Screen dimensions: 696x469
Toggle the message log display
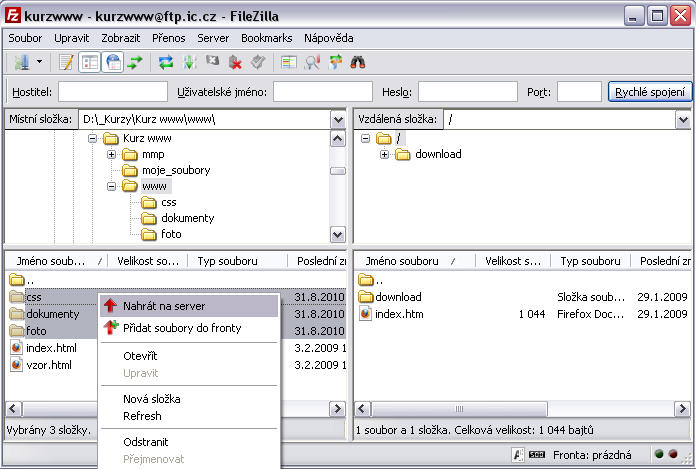click(67, 62)
